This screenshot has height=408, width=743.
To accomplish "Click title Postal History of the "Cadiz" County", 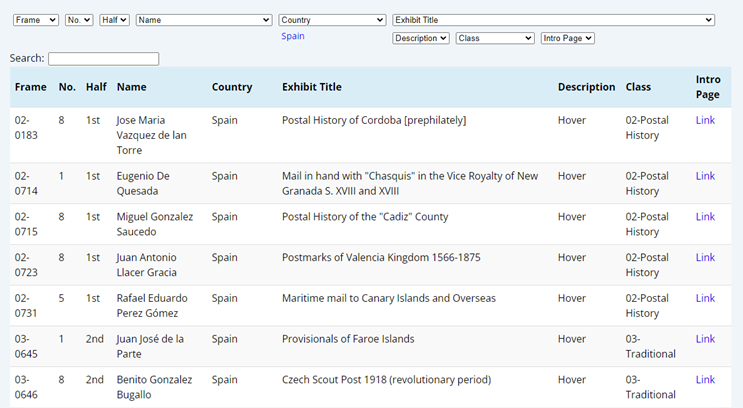I will click(365, 217).
